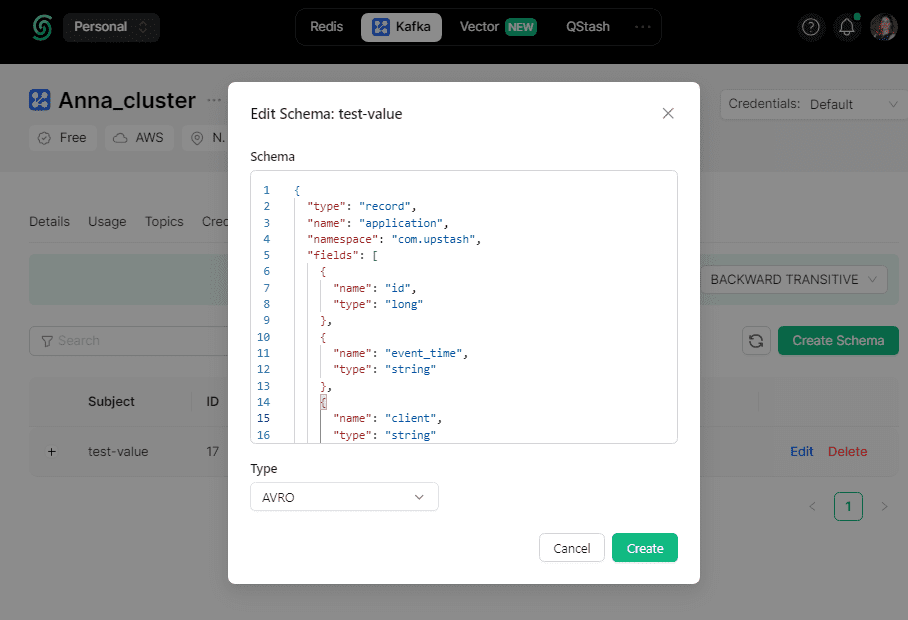Select page 1 in pagination

pos(848,507)
